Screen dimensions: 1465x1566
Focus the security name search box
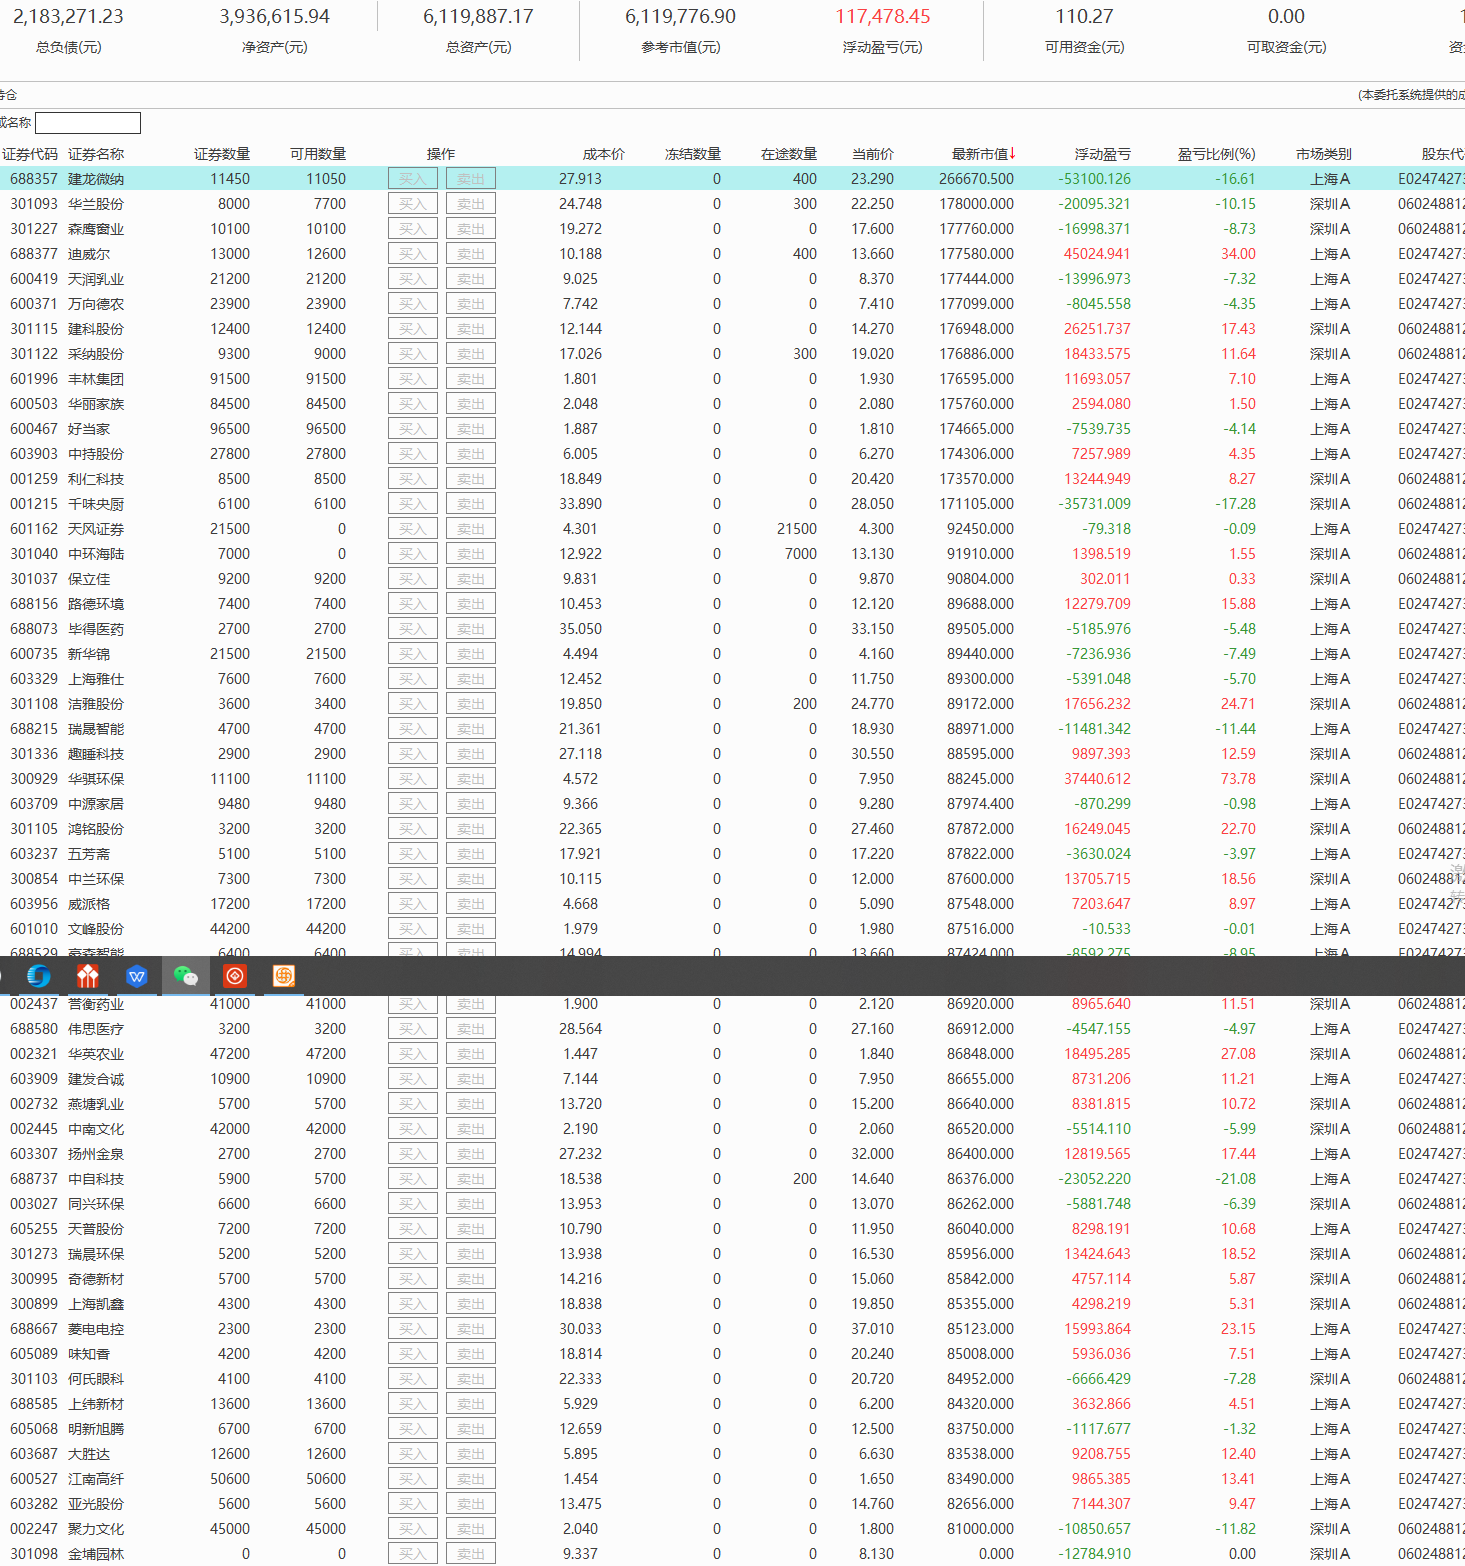pos(88,123)
